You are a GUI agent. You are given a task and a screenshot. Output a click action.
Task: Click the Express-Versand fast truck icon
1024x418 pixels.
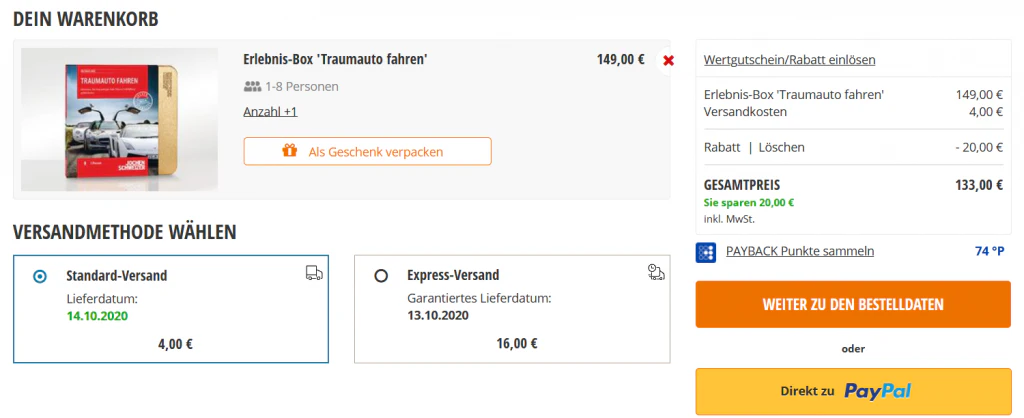pos(656,272)
